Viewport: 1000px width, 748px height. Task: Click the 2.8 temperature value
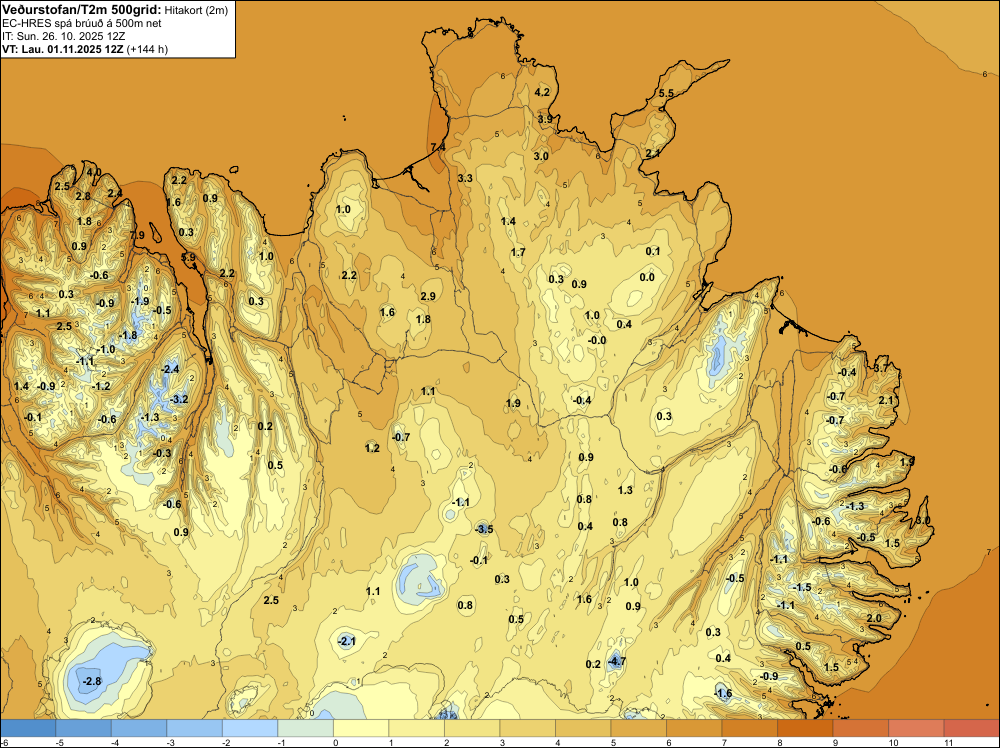[83, 196]
